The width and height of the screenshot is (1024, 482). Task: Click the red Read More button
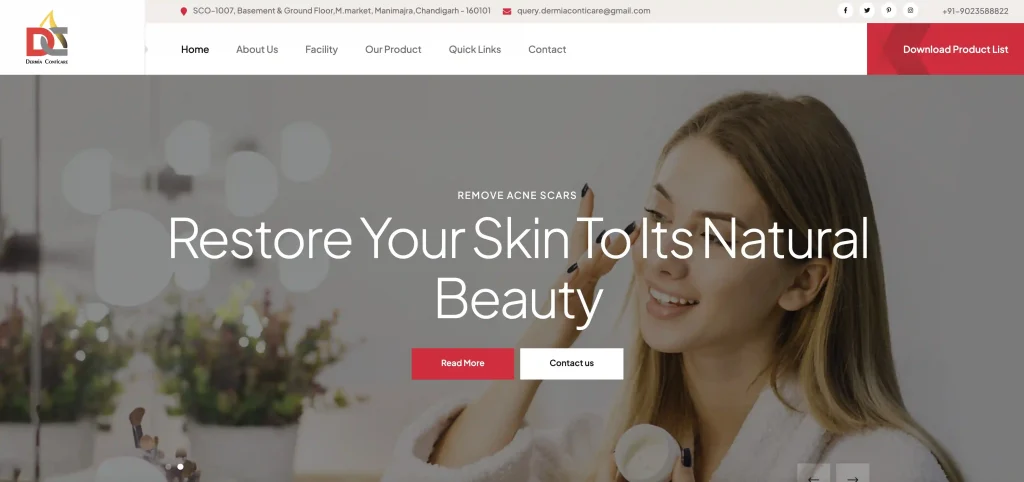point(462,364)
